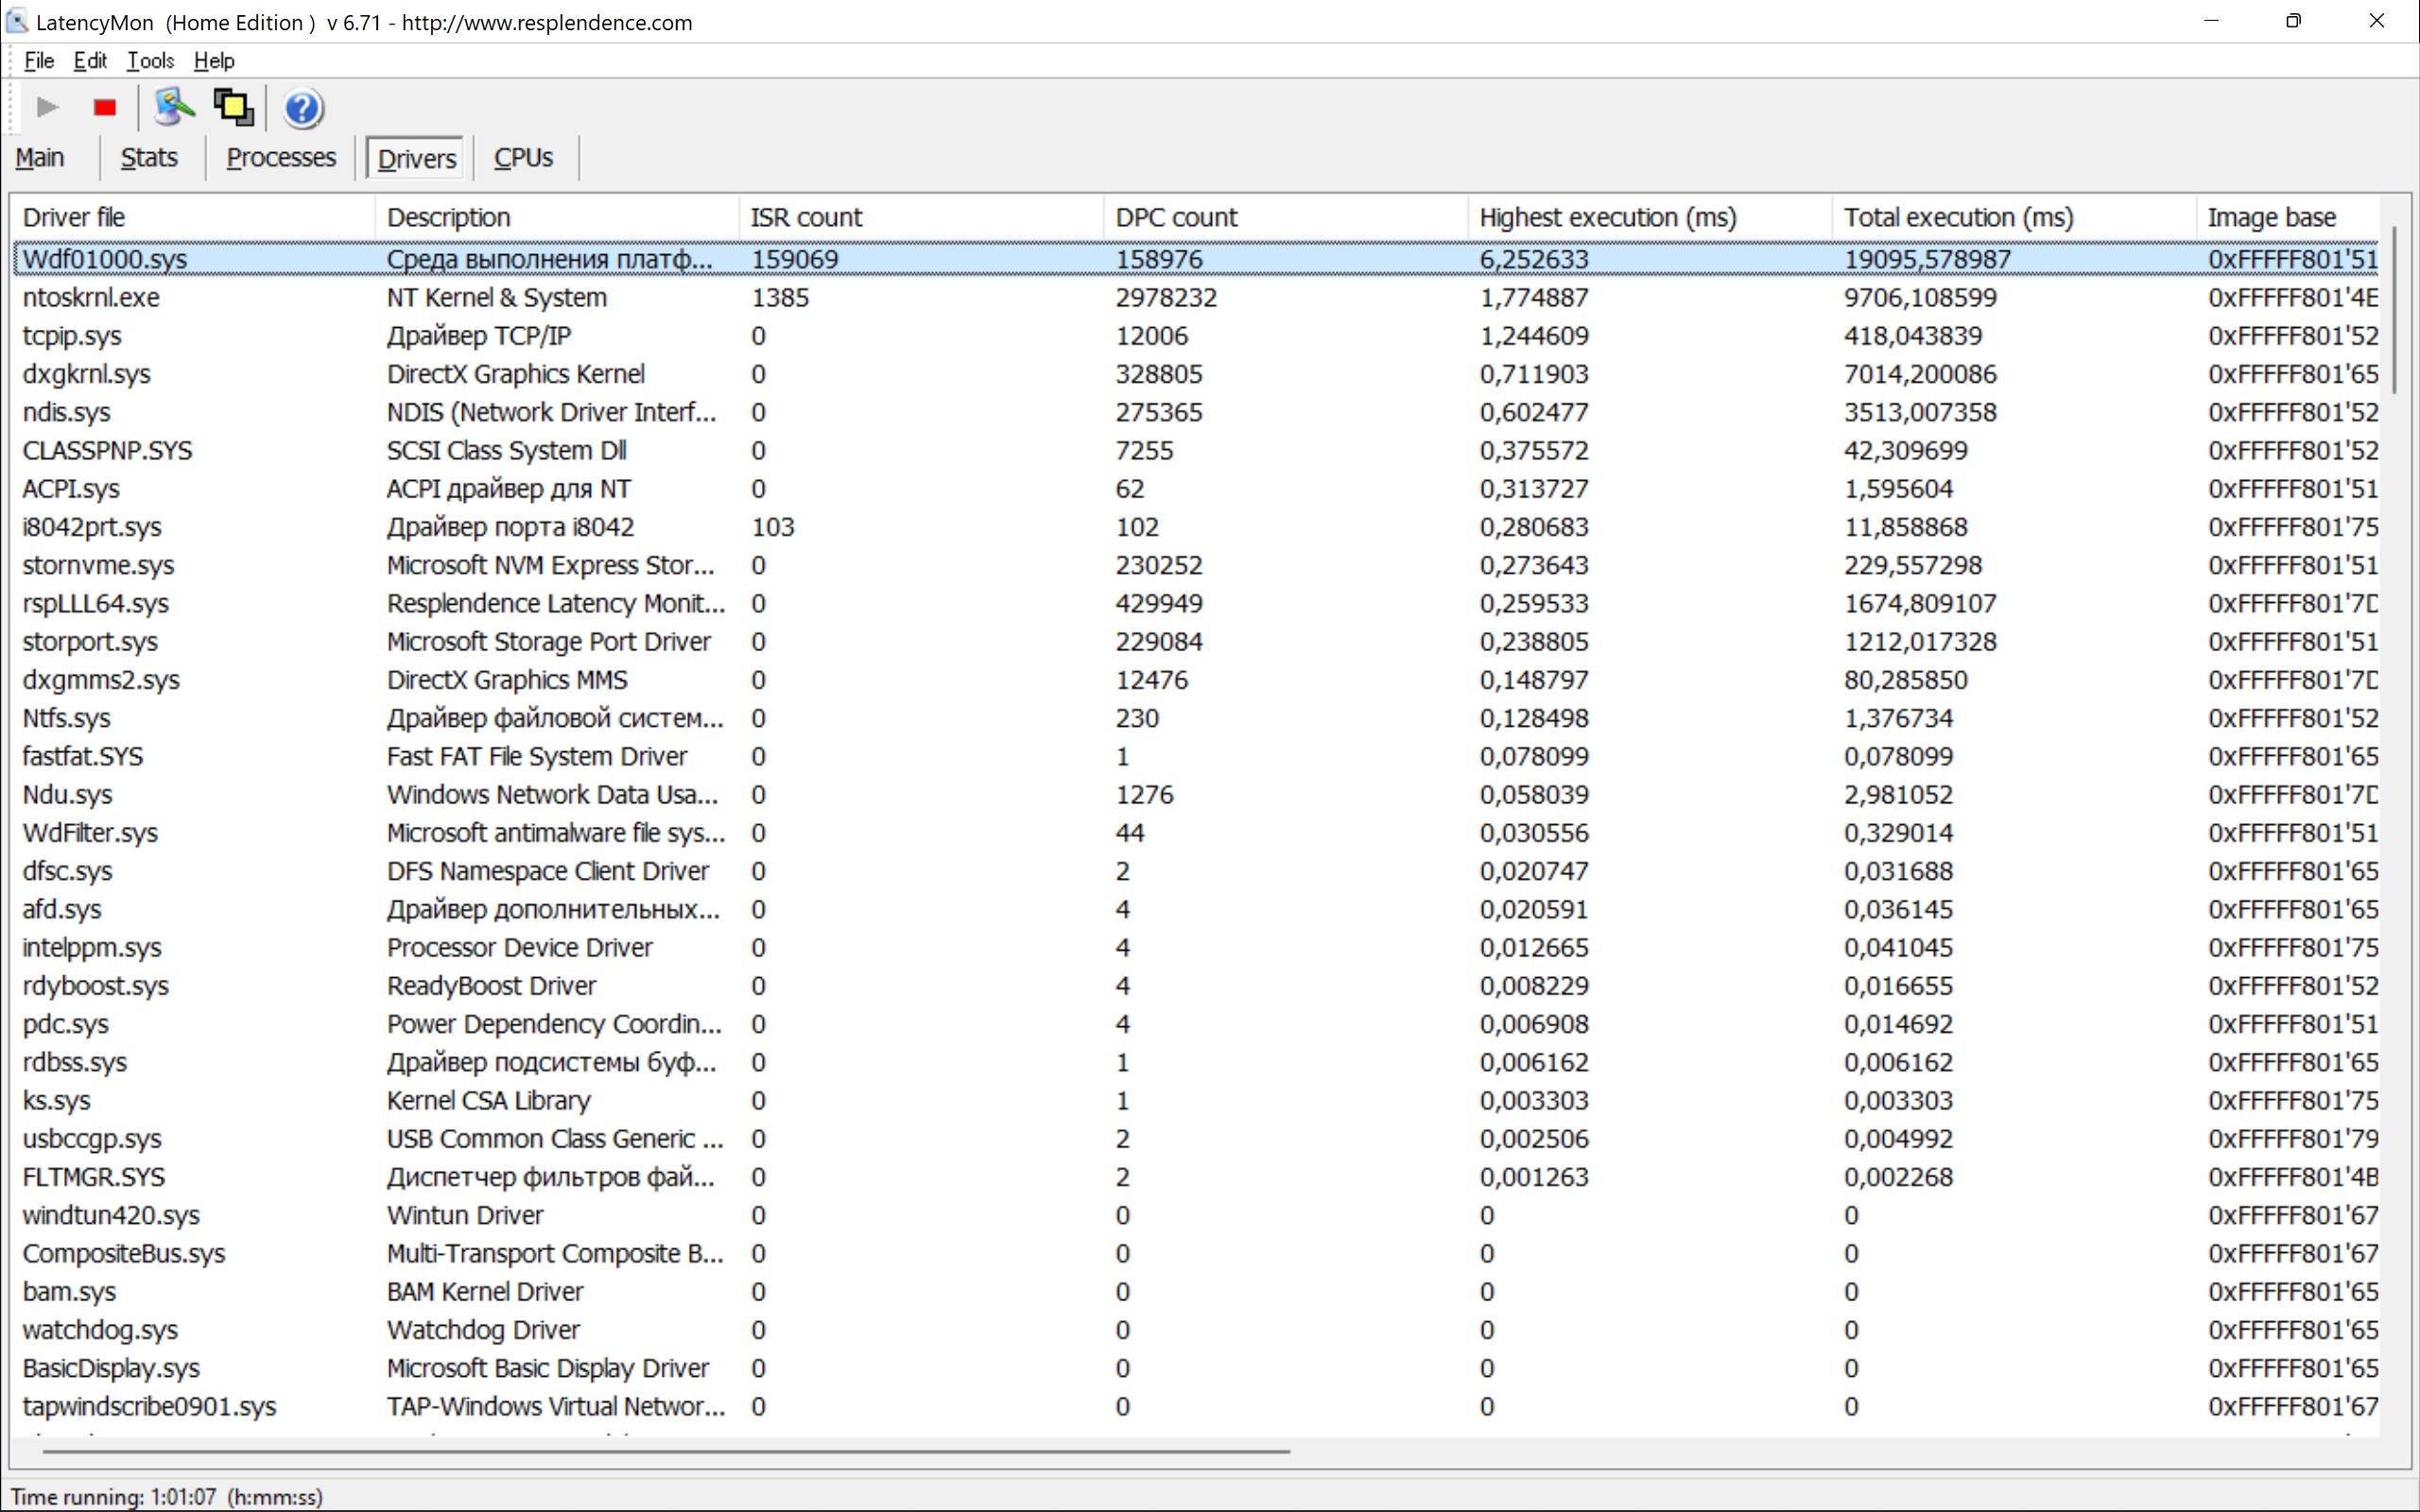Viewport: 2420px width, 1512px height.
Task: Open the File menu
Action: click(x=39, y=60)
